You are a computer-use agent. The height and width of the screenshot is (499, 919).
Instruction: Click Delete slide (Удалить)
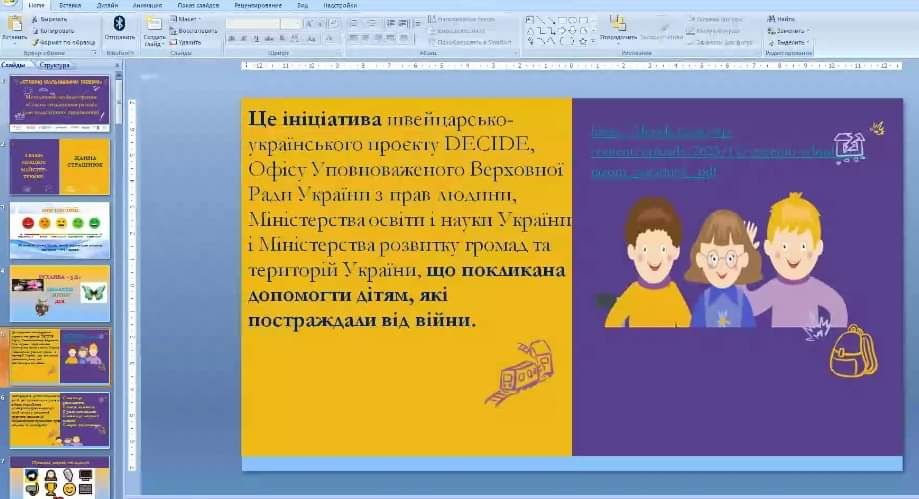tap(186, 42)
